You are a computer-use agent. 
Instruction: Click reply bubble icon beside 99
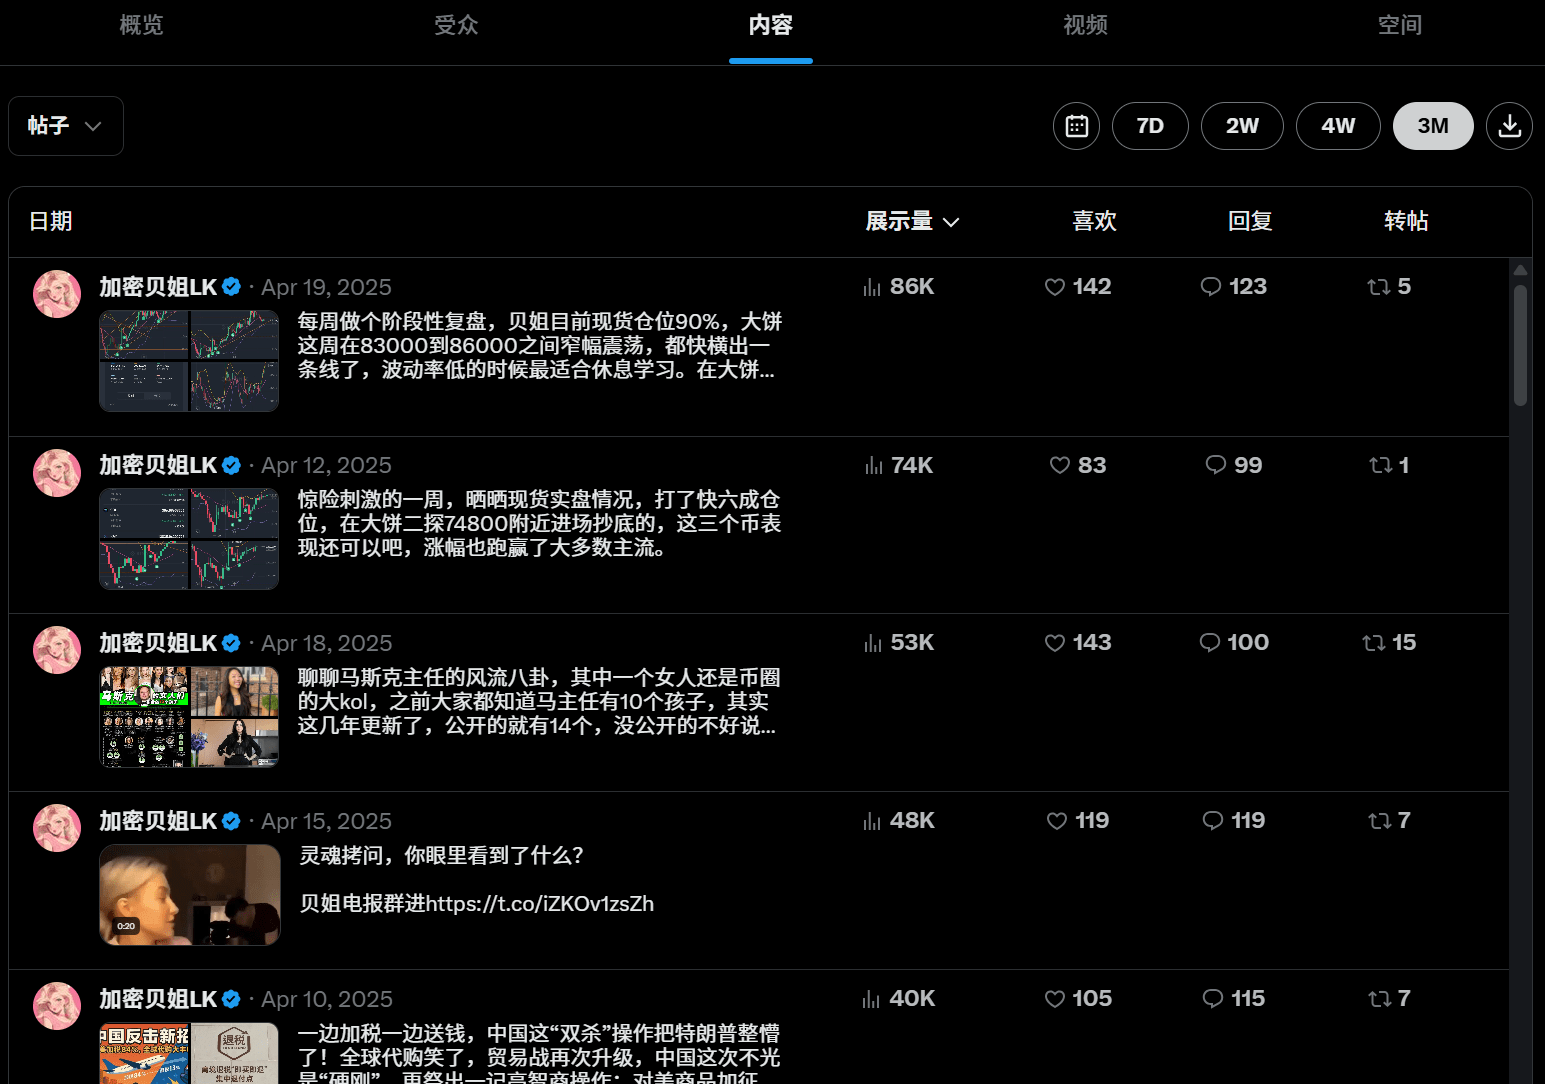tap(1215, 465)
